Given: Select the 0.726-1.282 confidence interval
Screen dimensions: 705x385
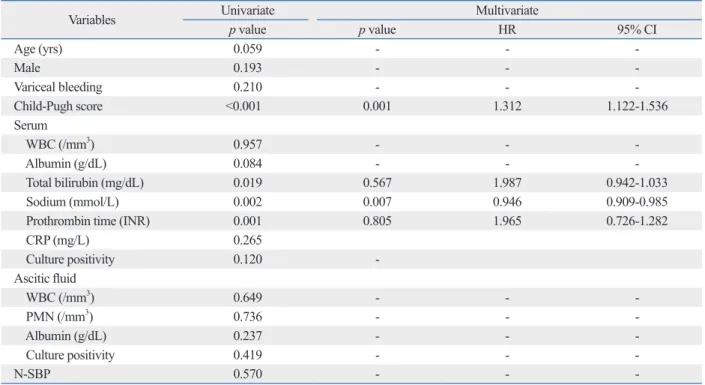Looking at the screenshot, I should [637, 221].
